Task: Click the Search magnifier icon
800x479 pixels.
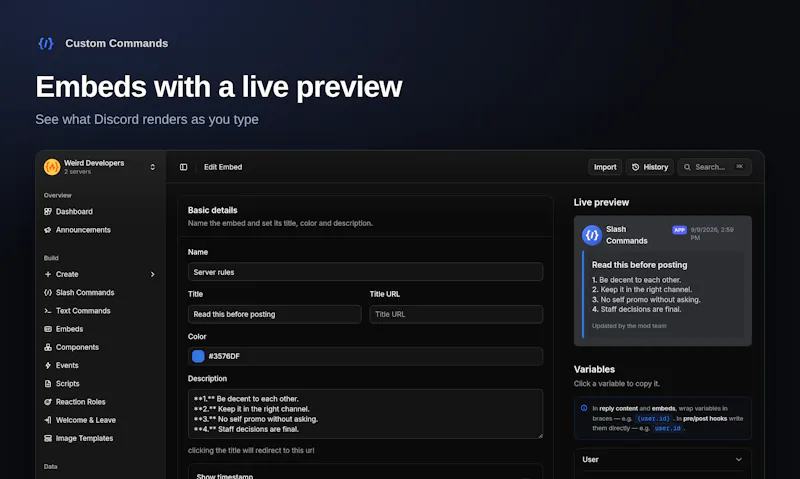Action: coord(687,167)
